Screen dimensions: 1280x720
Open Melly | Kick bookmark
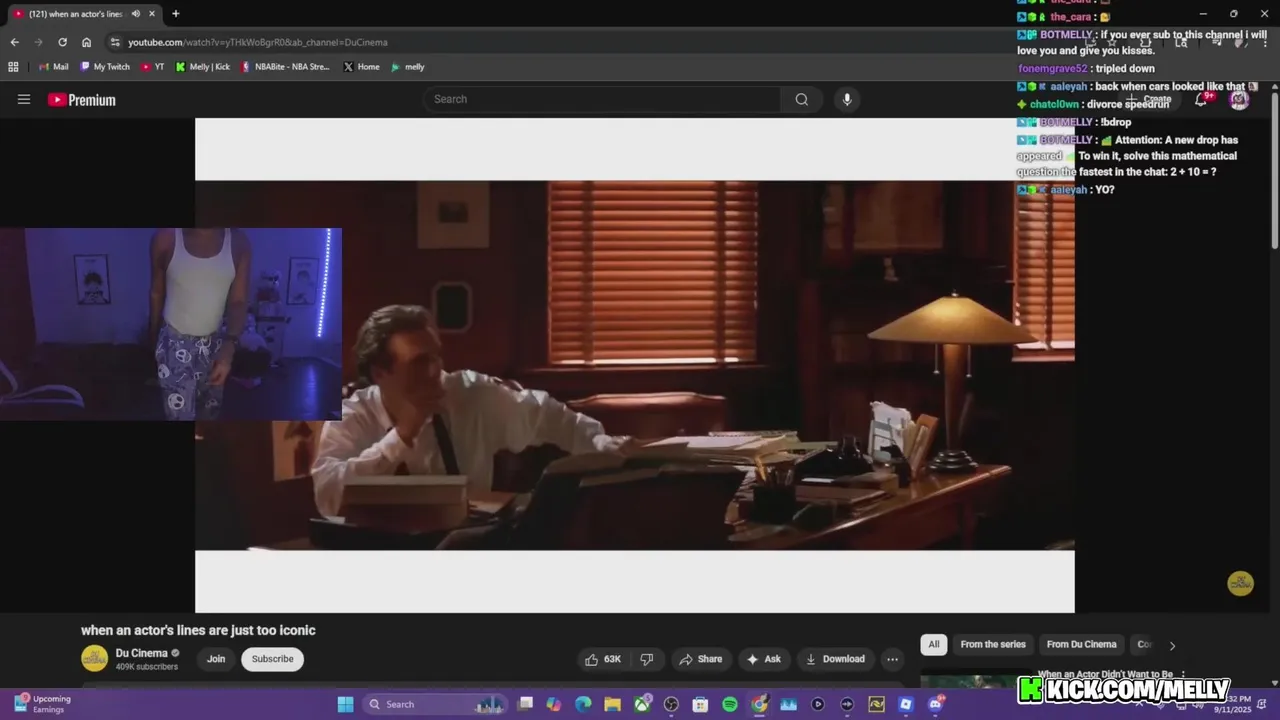203,67
